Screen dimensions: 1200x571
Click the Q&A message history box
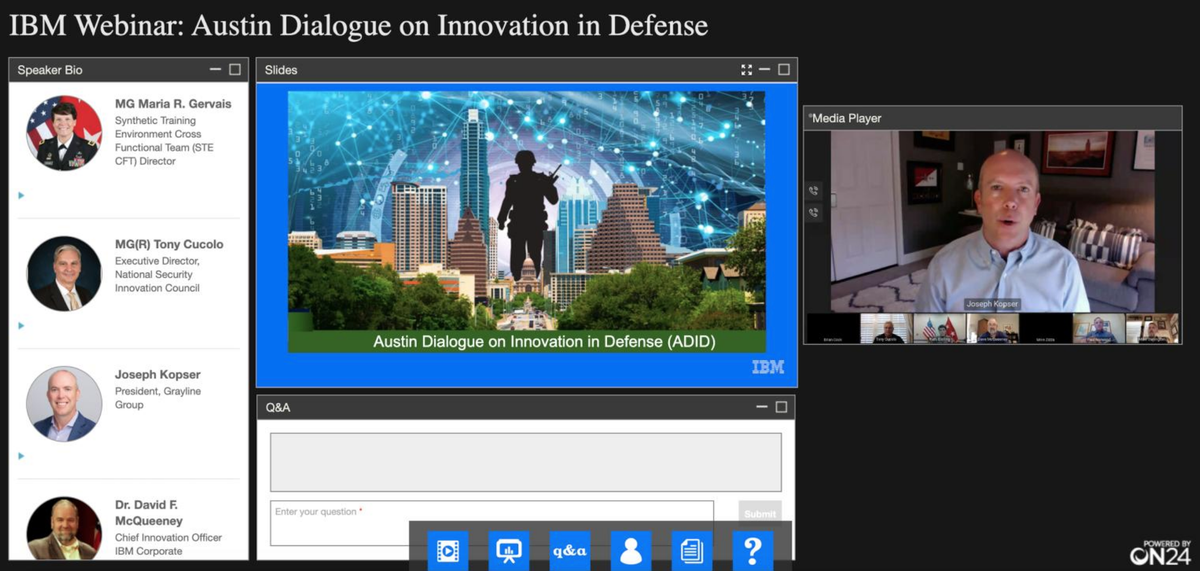526,462
